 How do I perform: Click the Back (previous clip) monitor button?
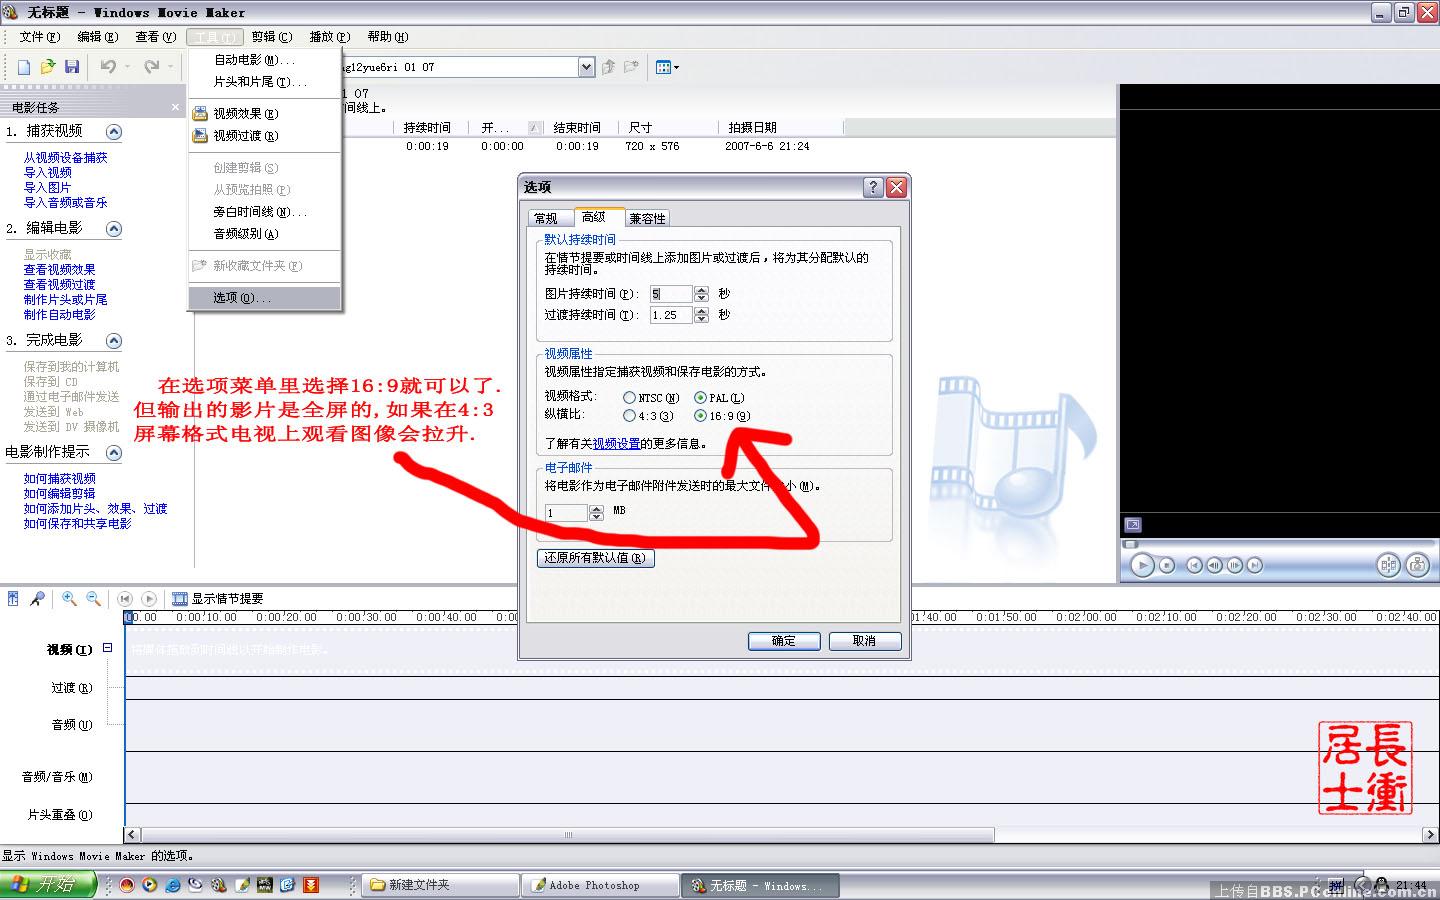tap(1194, 565)
